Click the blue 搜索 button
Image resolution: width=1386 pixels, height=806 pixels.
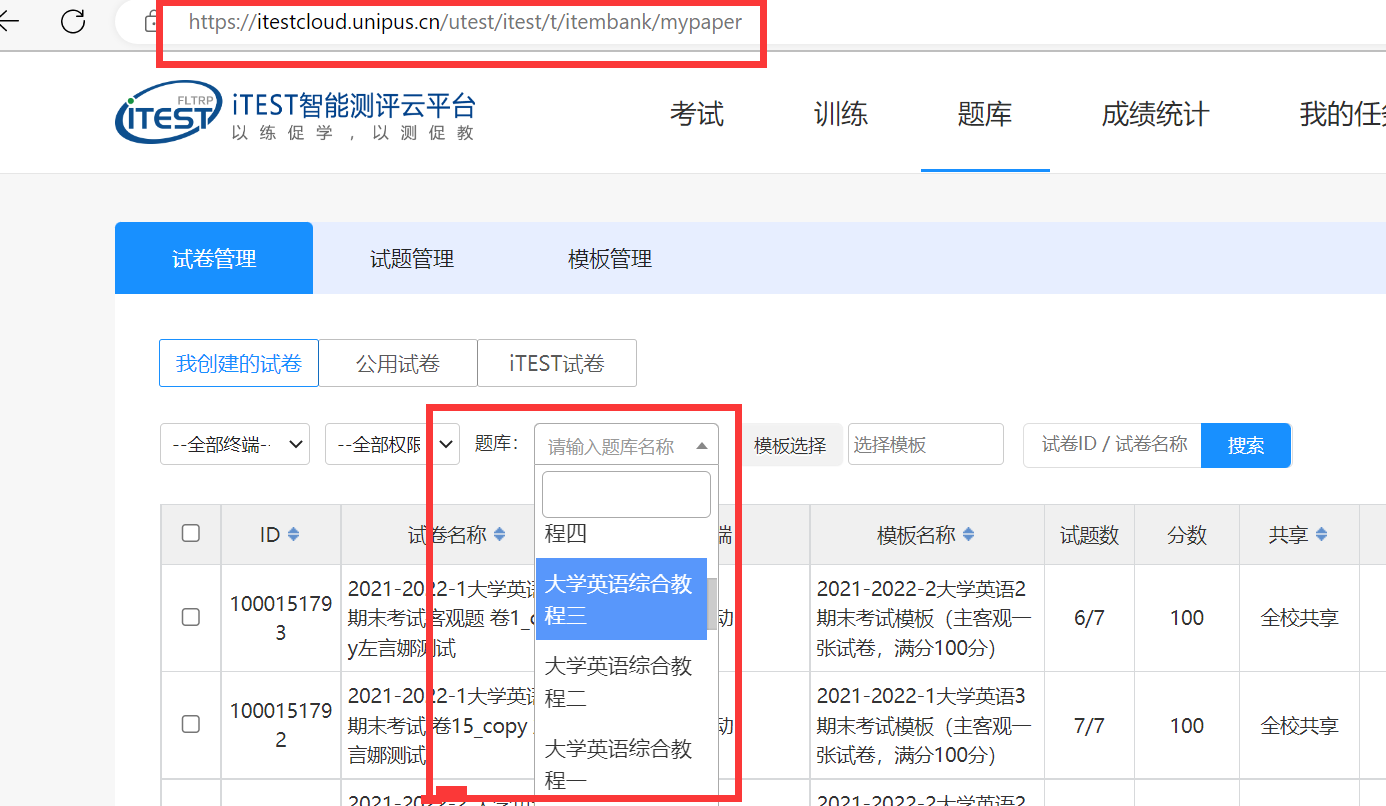[1245, 446]
